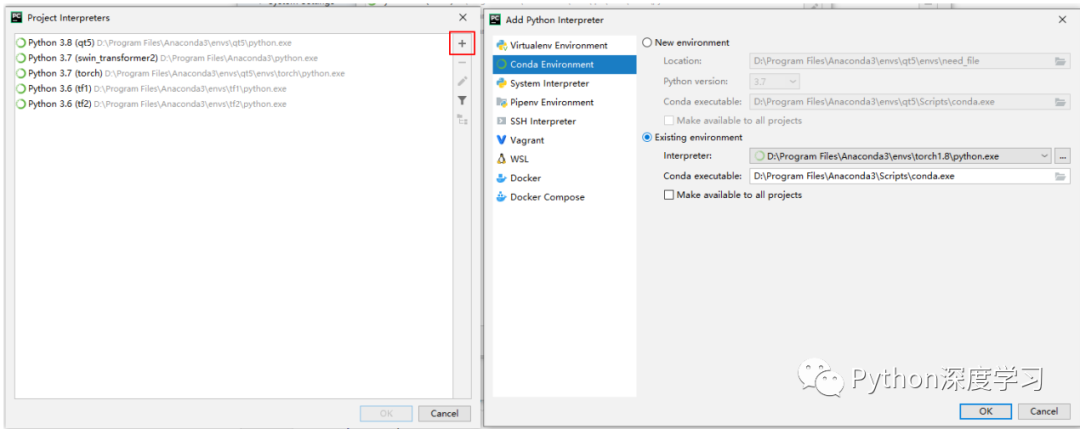Select New environment radio button
This screenshot has height=429, width=1080.
[x=647, y=43]
